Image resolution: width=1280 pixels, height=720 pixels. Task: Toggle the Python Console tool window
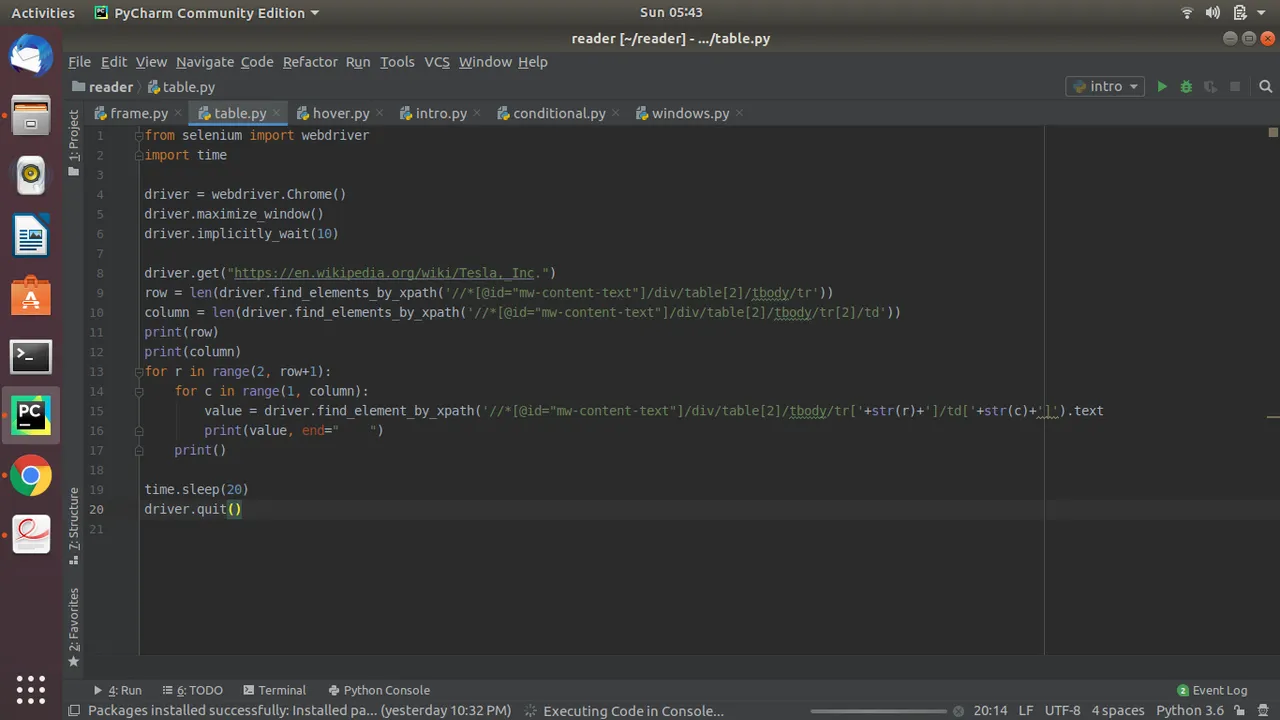(x=378, y=690)
